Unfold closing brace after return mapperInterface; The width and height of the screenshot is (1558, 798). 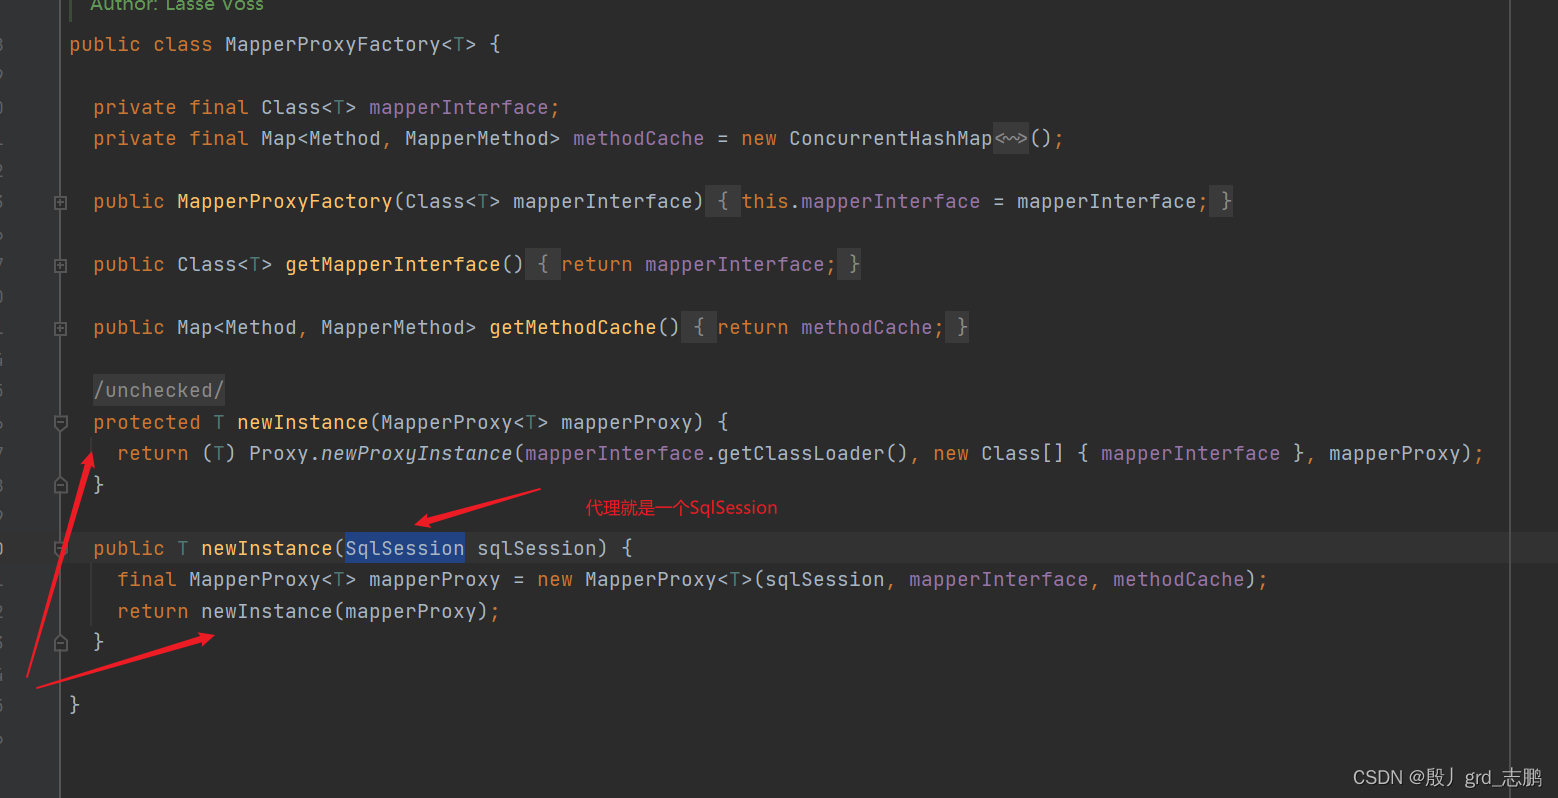851,264
